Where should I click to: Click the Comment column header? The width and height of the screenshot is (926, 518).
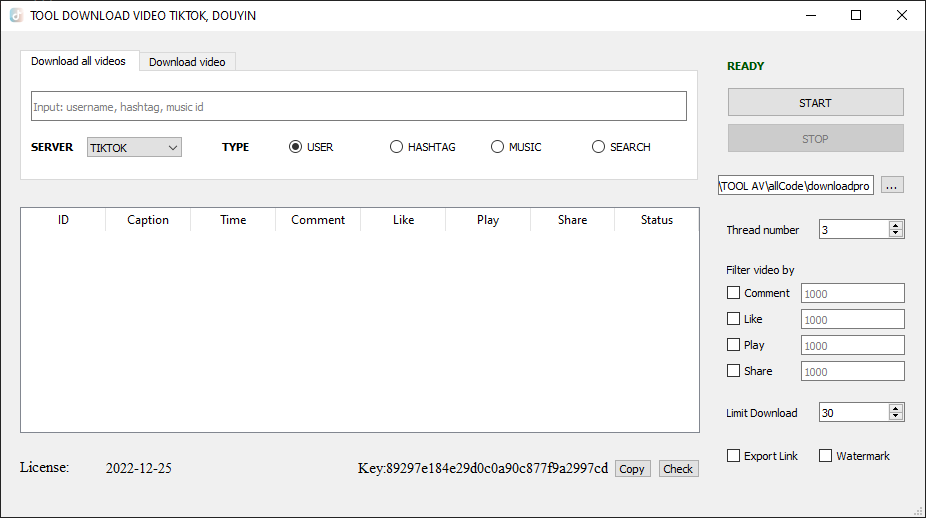(x=318, y=220)
